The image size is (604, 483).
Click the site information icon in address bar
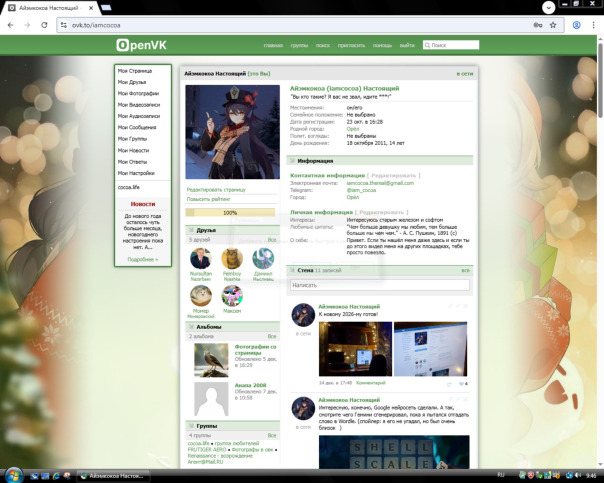(x=64, y=25)
